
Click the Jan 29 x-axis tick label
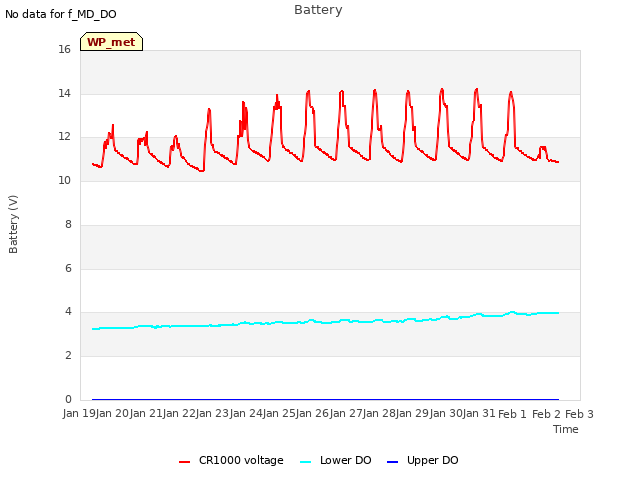coord(413,413)
